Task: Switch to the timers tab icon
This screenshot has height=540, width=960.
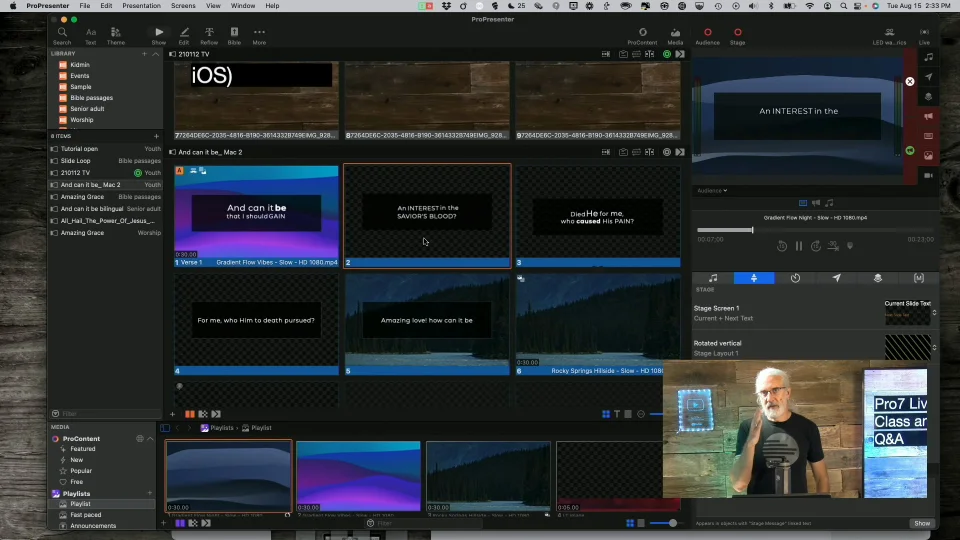Action: click(x=795, y=278)
